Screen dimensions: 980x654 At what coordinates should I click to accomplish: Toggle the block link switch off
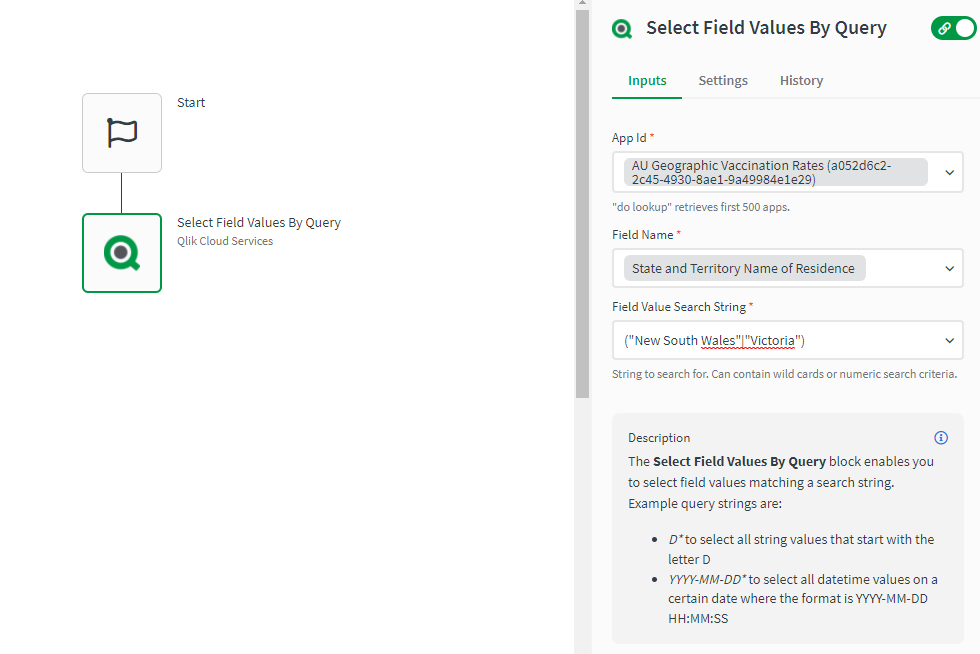click(x=952, y=28)
